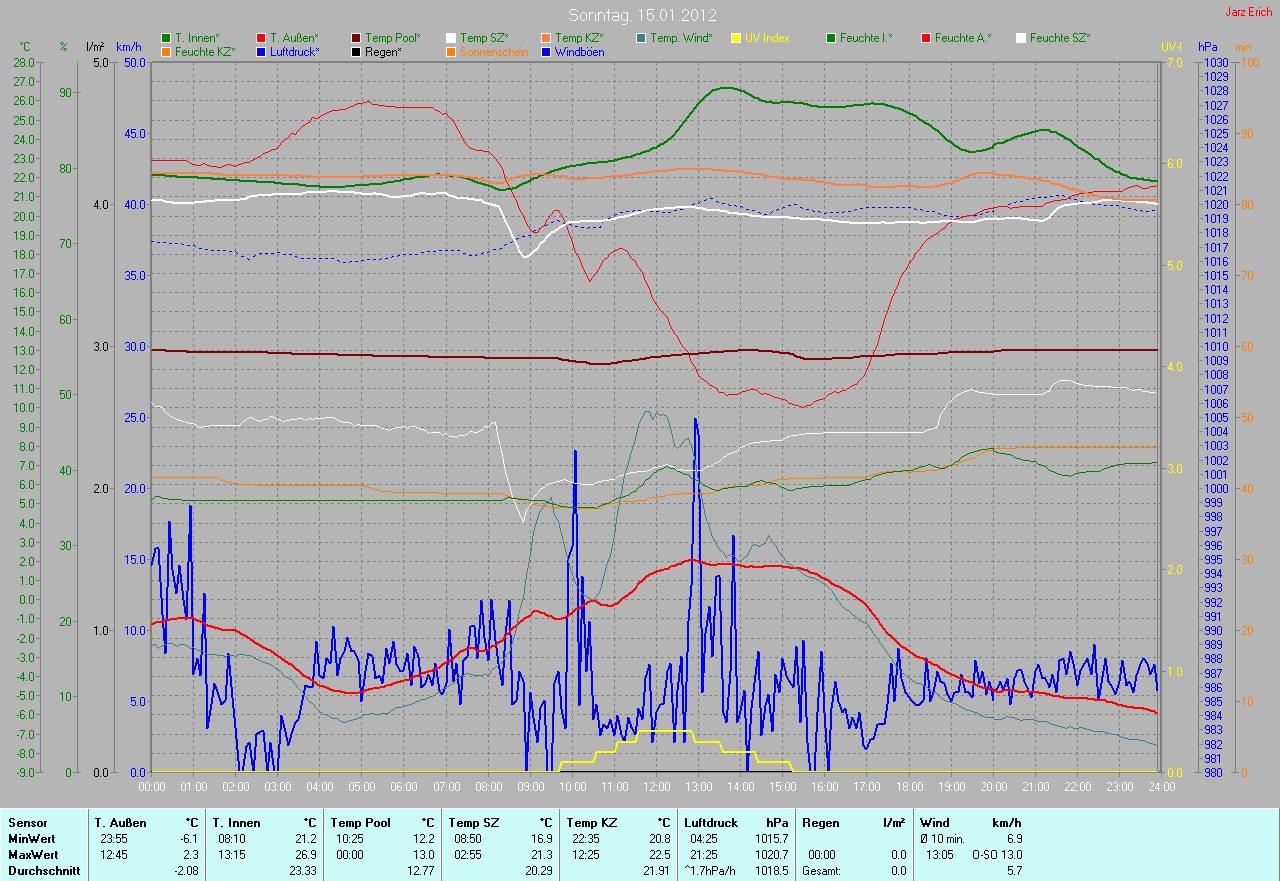The image size is (1280, 881).
Task: Click the 'UV-I' axis unit label
Action: point(1171,47)
